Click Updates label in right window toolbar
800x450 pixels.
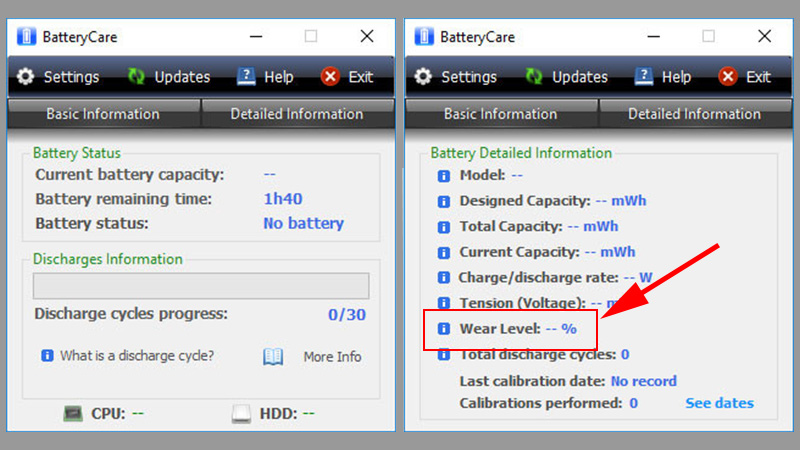[580, 77]
